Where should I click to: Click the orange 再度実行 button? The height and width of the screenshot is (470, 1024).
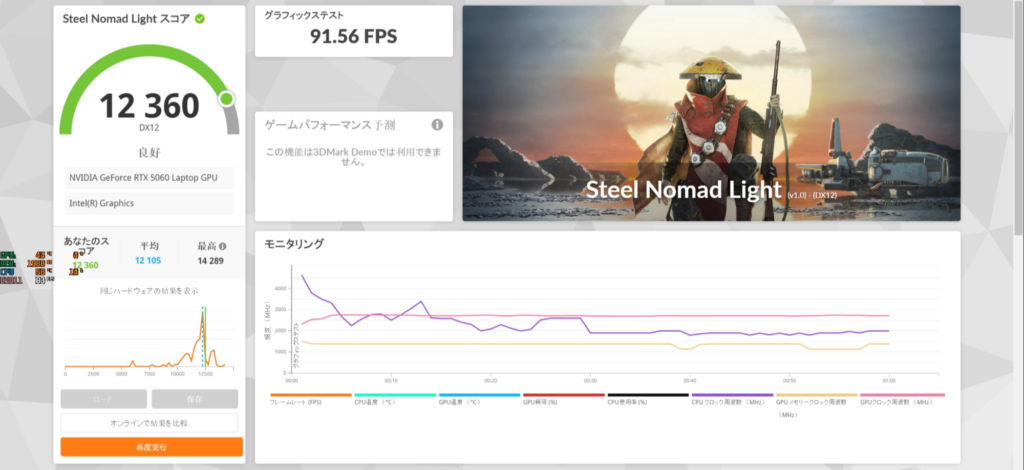[152, 447]
